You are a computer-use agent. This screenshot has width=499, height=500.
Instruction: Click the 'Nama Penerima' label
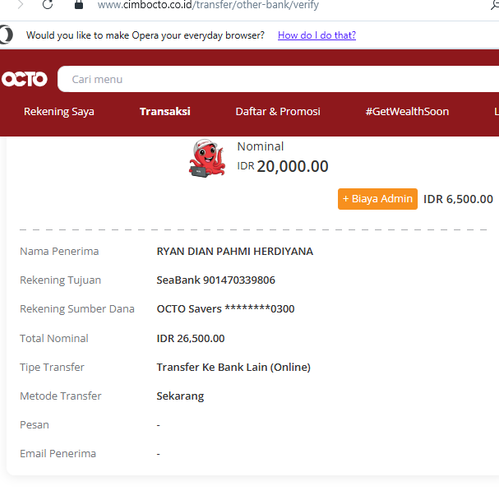click(59, 251)
